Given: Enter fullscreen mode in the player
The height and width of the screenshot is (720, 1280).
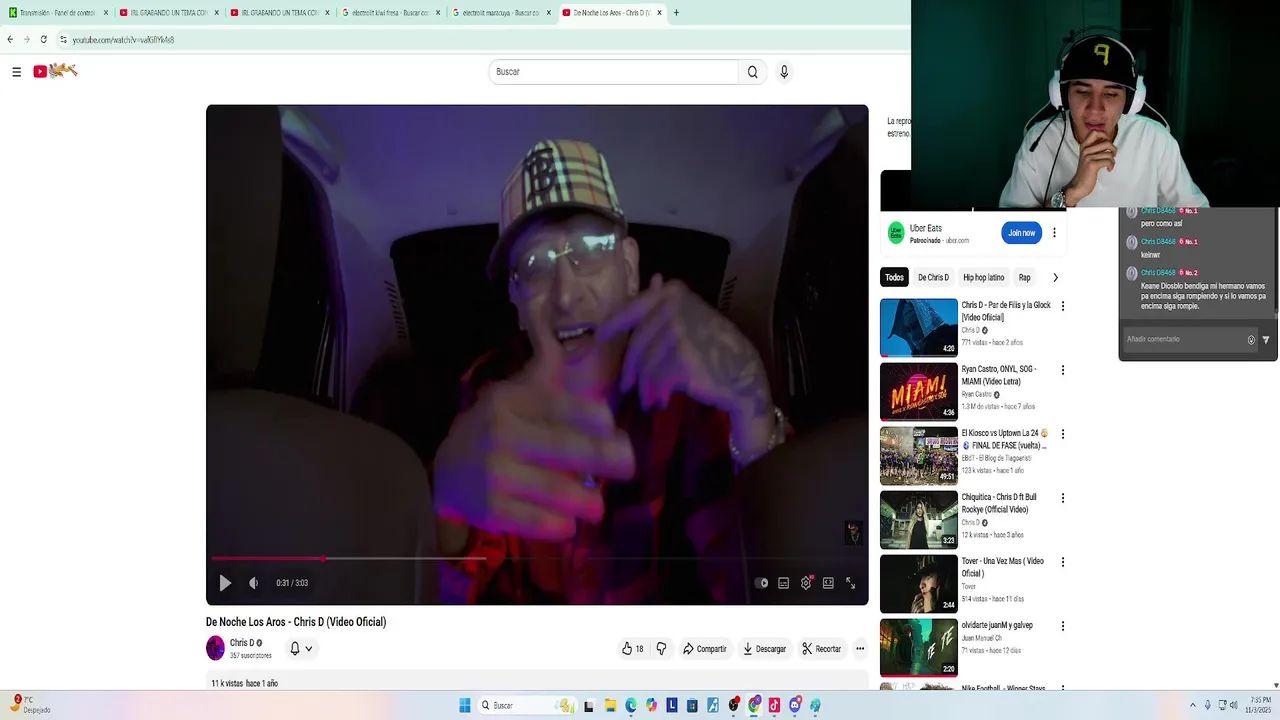Looking at the screenshot, I should point(851,583).
